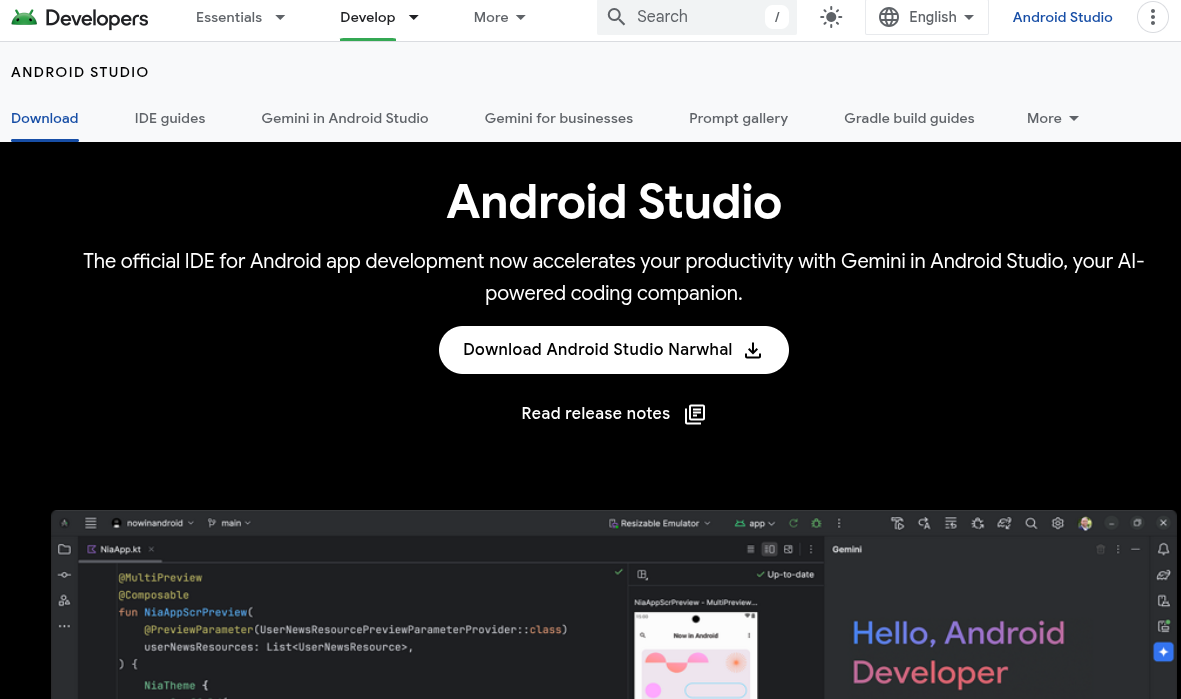Expand the Essentials dropdown arrow

(x=280, y=17)
